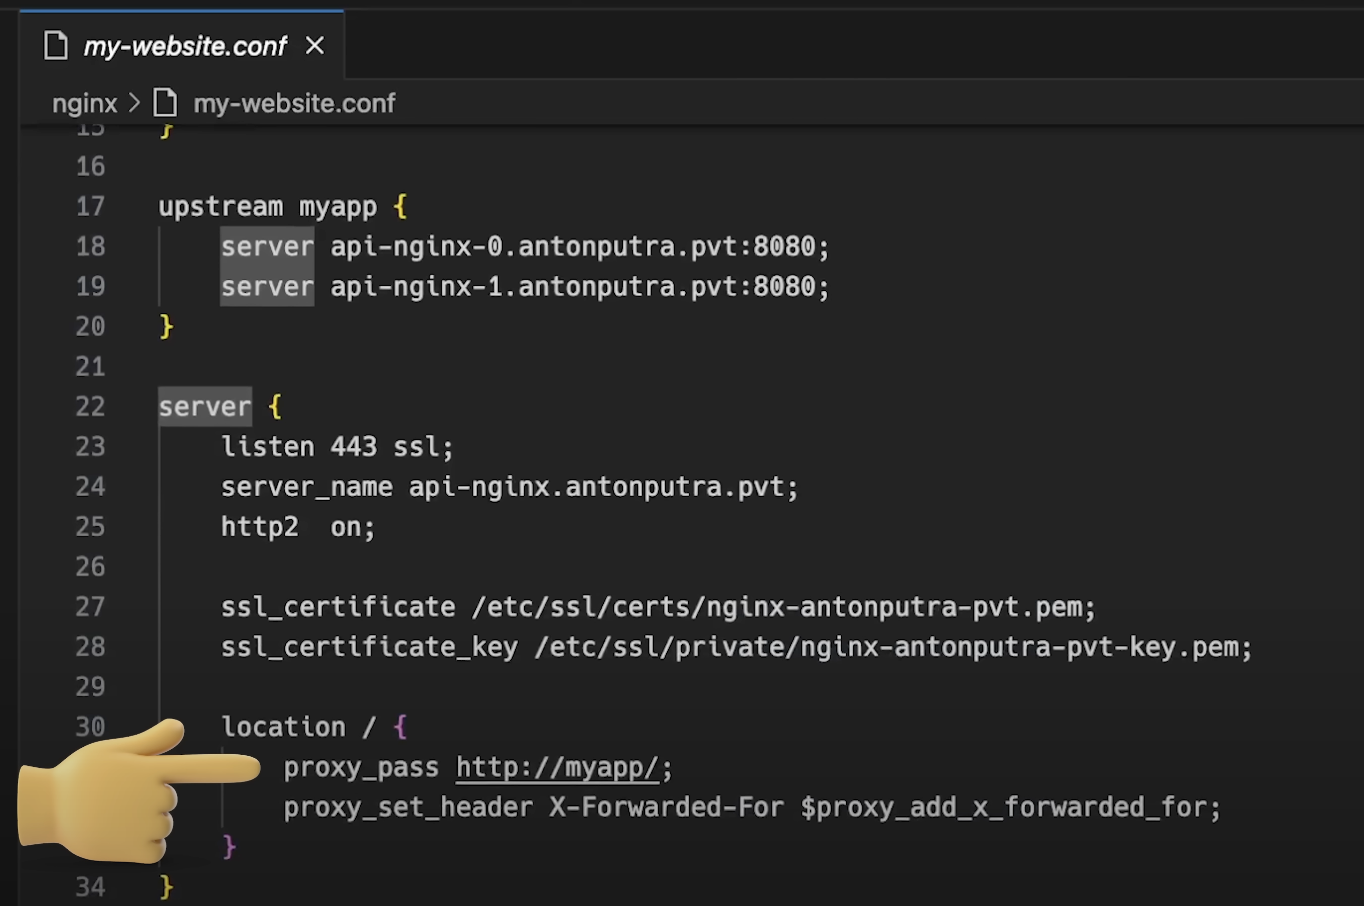
Task: Click 'http2 on;' directive
Action: 298,527
